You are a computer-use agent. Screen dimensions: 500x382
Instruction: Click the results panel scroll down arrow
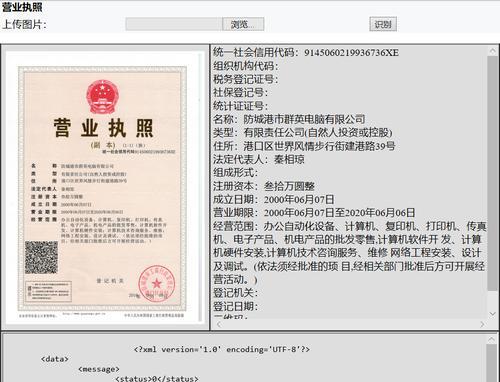tap(492, 314)
